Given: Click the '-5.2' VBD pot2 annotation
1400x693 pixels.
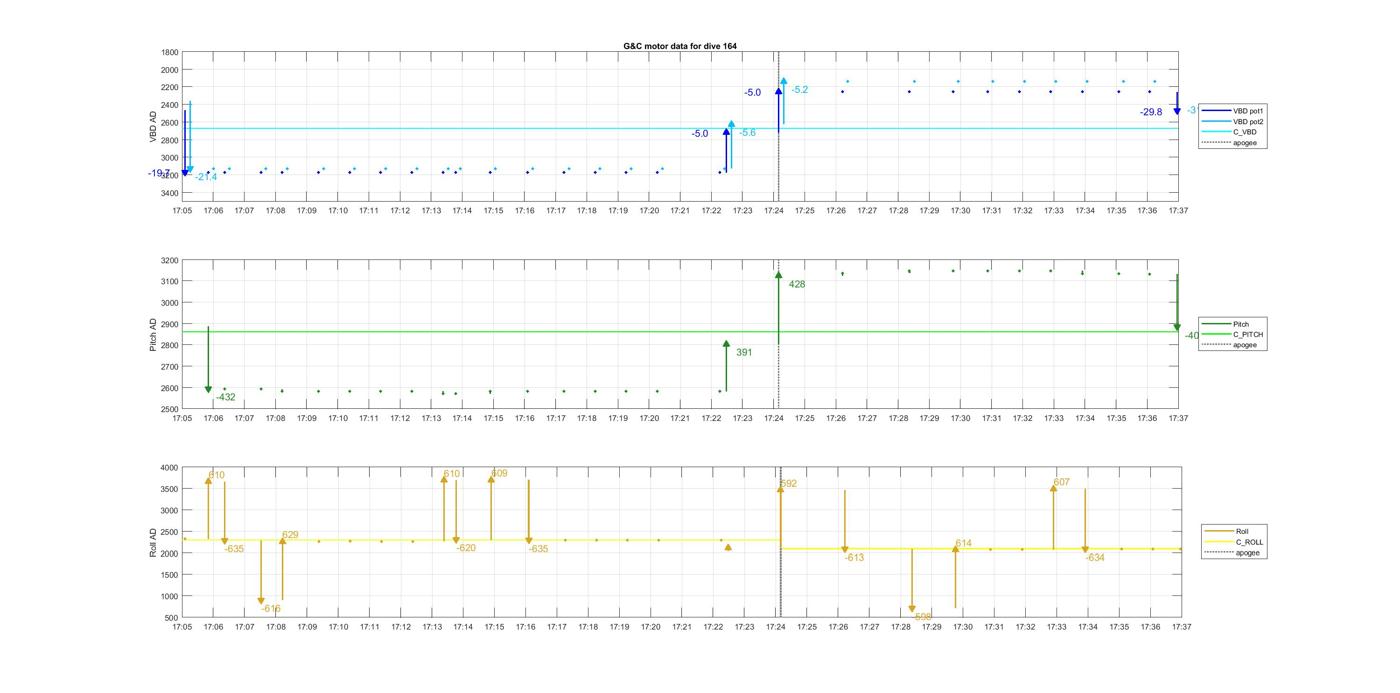Looking at the screenshot, I should pyautogui.click(x=799, y=90).
